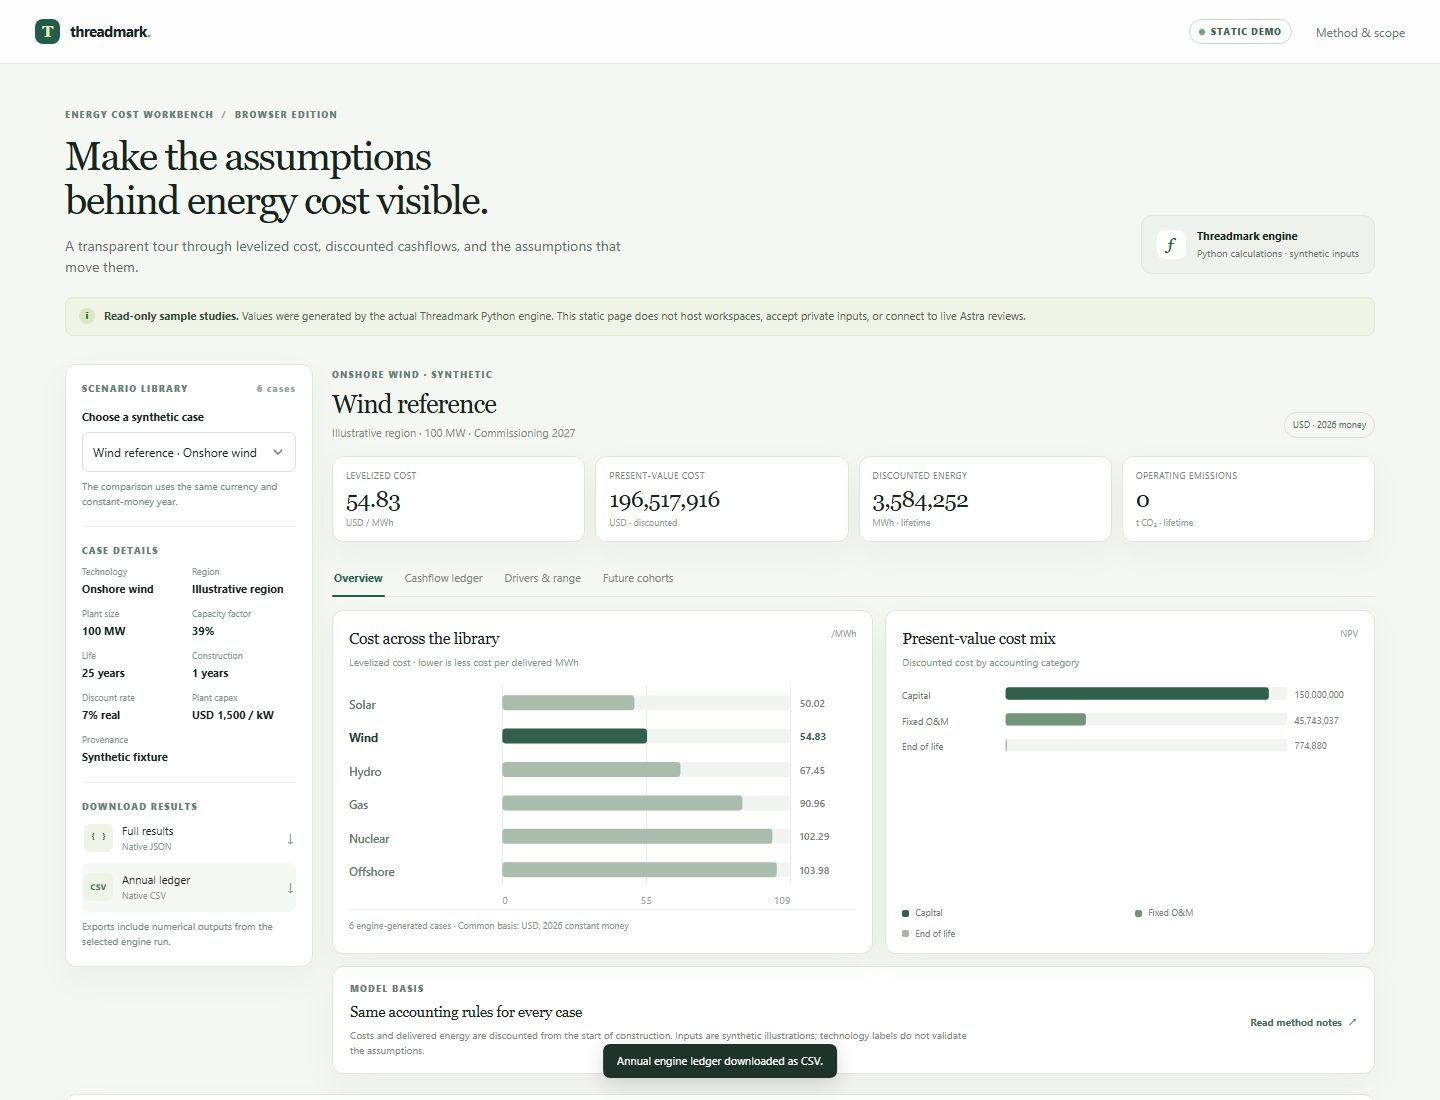The width and height of the screenshot is (1440, 1100).
Task: Open the Method & scope link
Action: point(1360,32)
